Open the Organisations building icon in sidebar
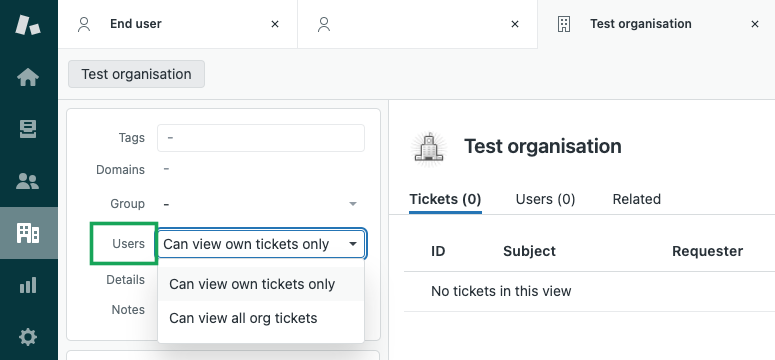 (x=28, y=233)
